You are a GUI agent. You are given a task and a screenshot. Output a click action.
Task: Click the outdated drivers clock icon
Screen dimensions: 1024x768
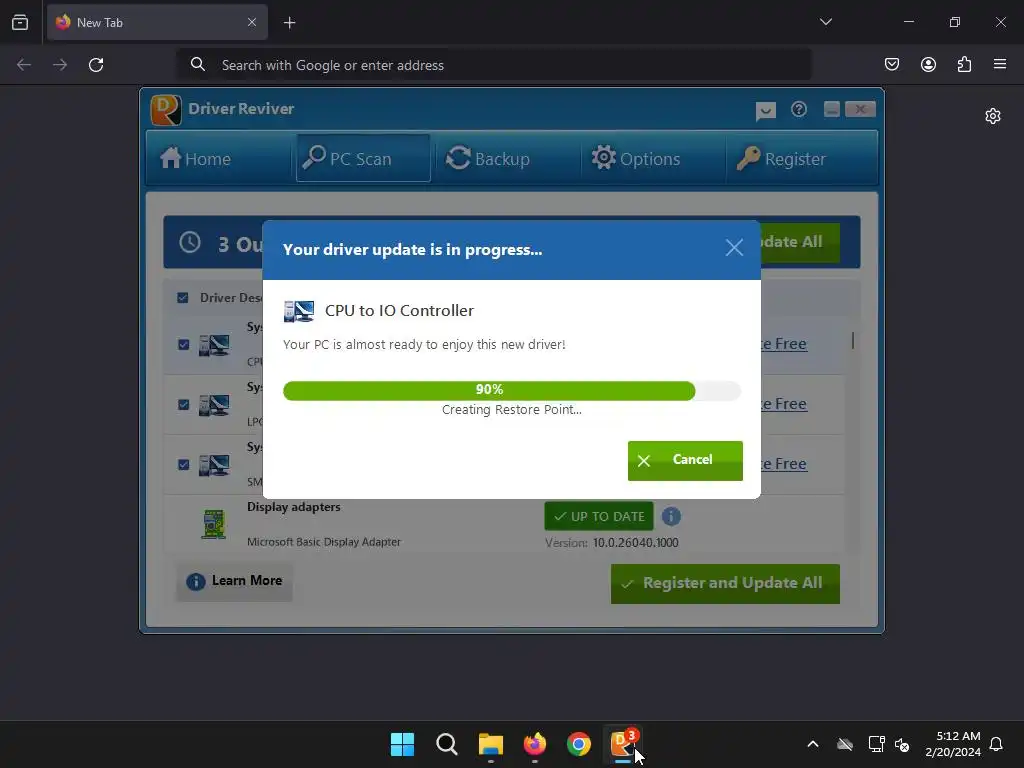click(x=190, y=242)
